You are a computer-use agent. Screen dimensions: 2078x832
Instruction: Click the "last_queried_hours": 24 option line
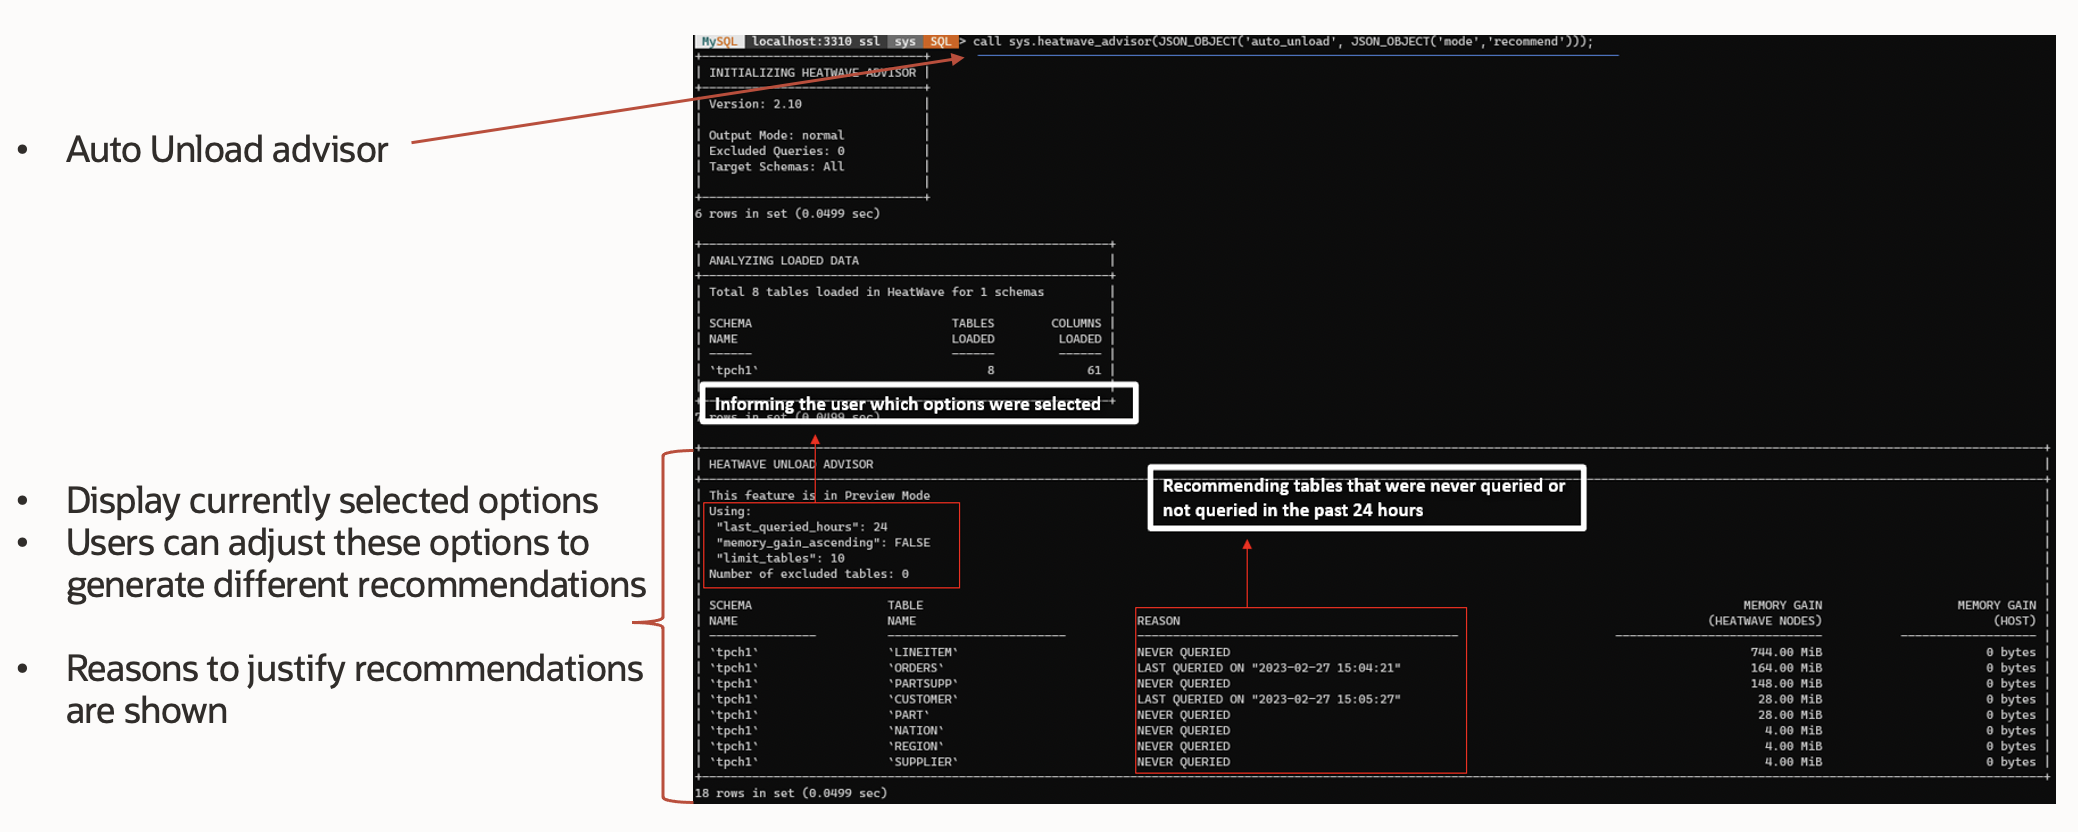(802, 527)
